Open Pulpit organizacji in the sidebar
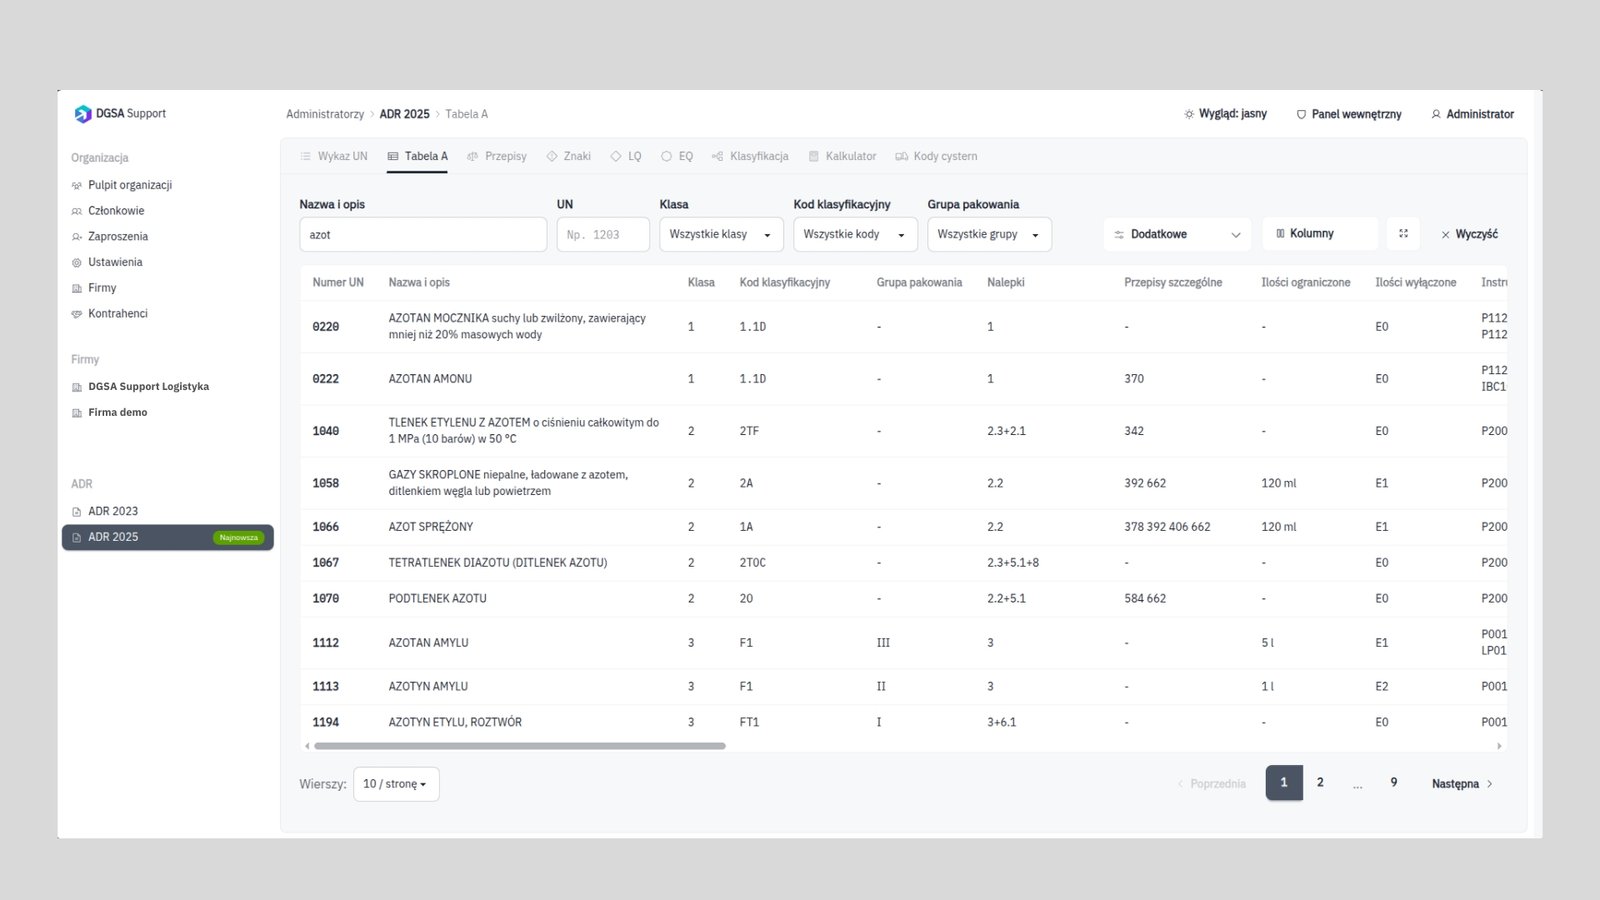The image size is (1600, 900). pos(122,185)
